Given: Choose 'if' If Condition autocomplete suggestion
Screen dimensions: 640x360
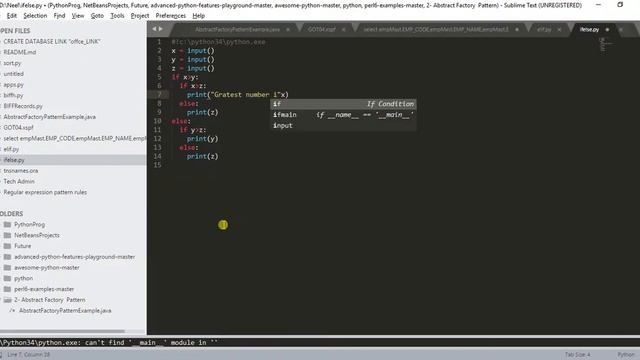Looking at the screenshot, I should click(x=343, y=104).
